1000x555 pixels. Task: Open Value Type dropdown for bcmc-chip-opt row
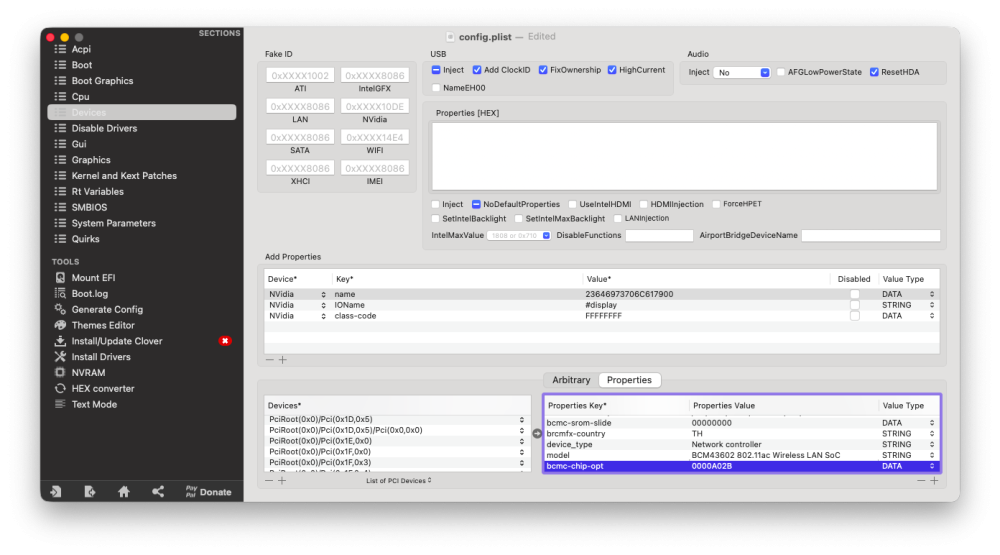point(932,466)
